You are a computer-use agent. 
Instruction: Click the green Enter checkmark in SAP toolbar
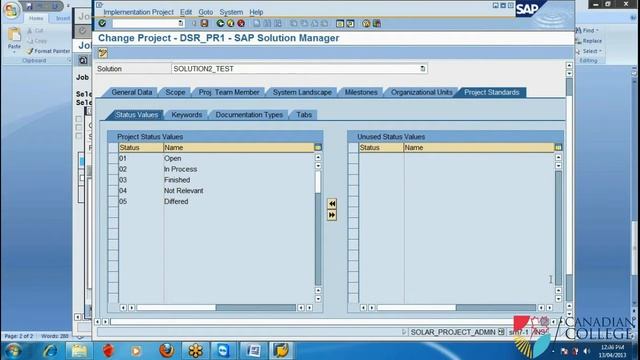pos(102,23)
